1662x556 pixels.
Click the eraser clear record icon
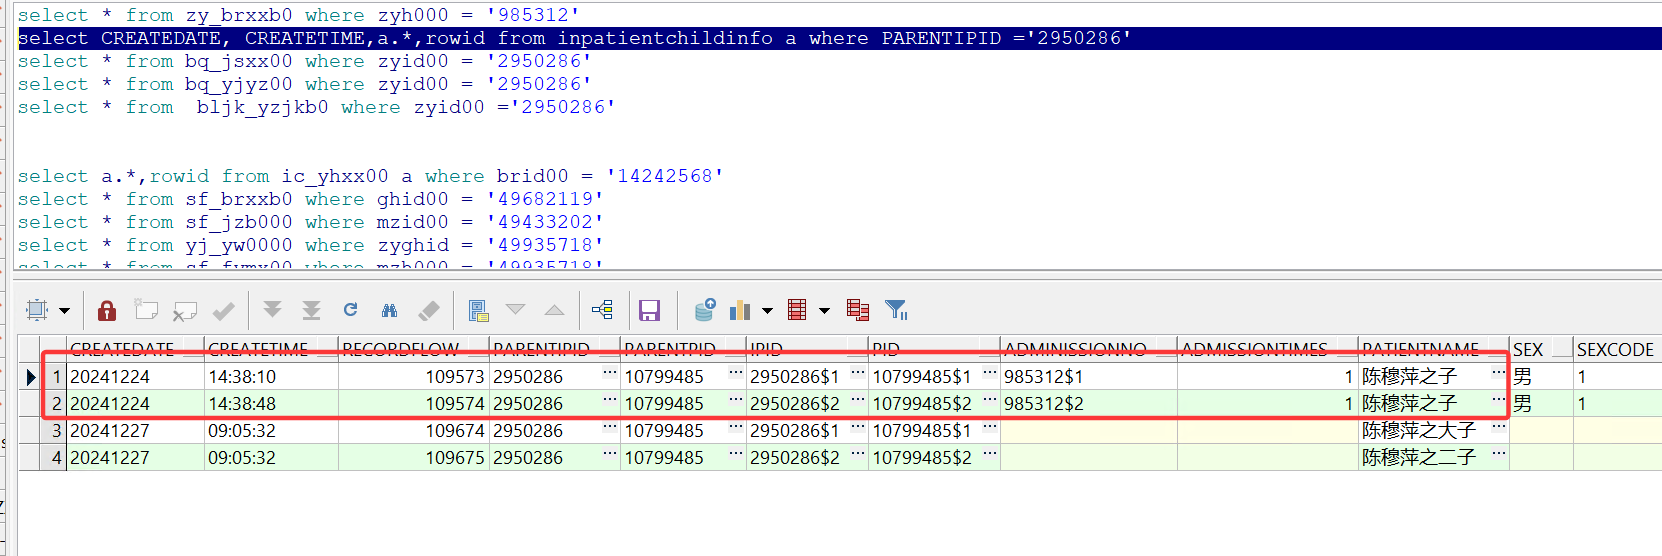point(429,311)
